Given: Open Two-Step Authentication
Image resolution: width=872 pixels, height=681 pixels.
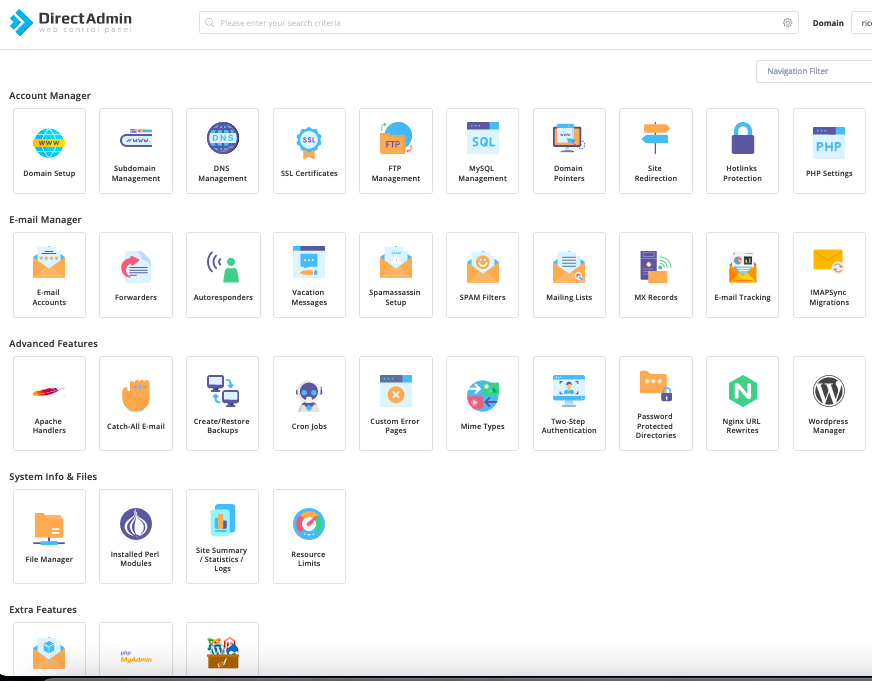Looking at the screenshot, I should 569,403.
